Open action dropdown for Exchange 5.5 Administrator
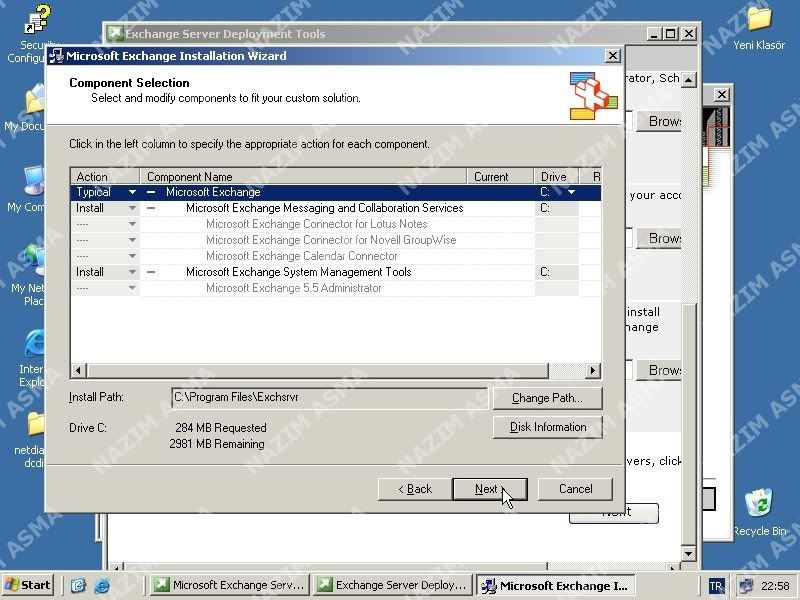800x600 pixels. 132,288
